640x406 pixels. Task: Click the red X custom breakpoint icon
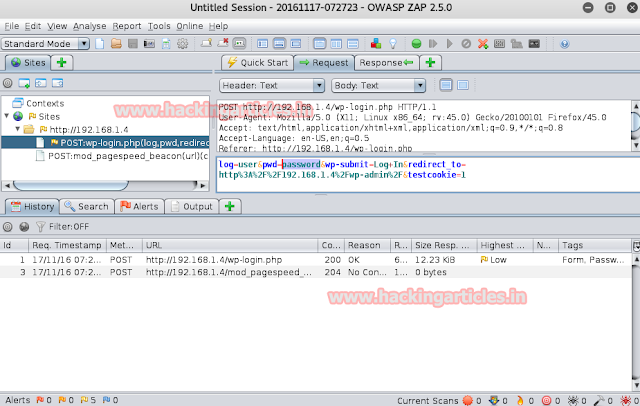483,44
